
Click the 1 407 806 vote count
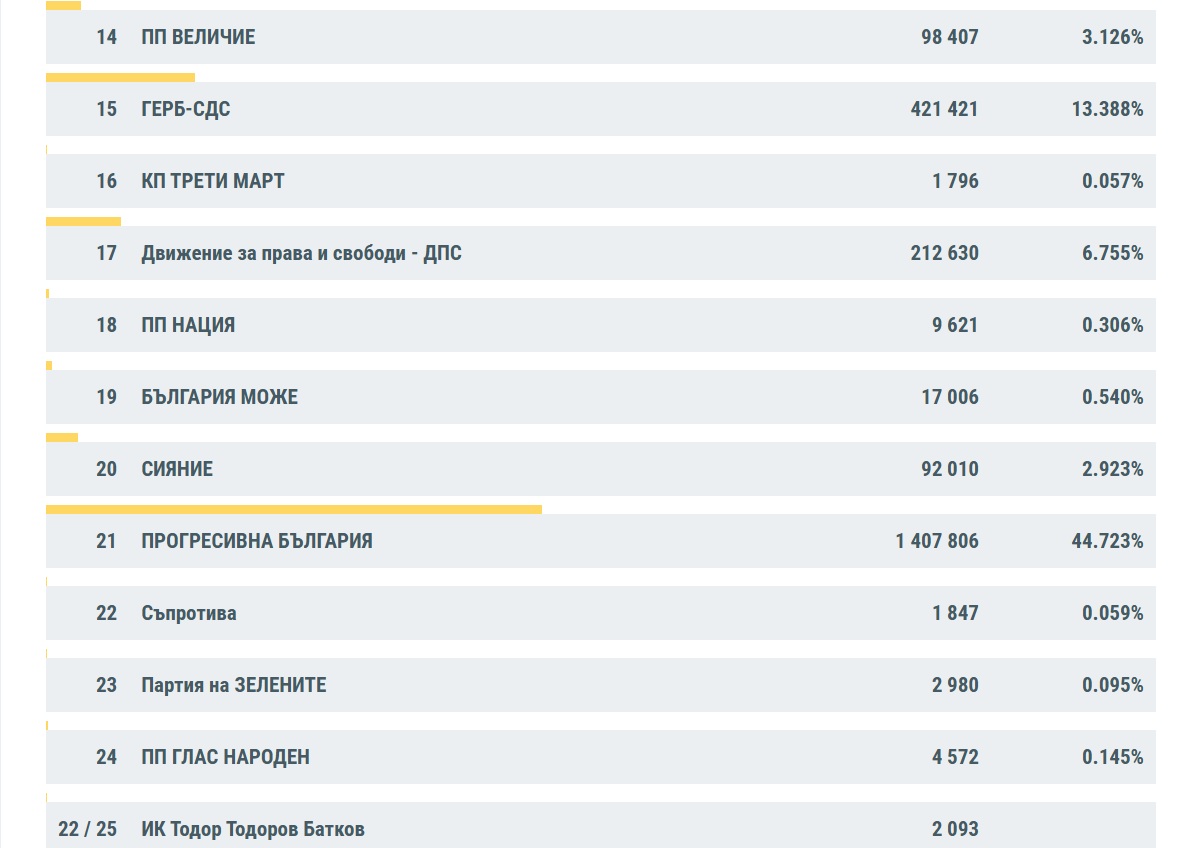coord(937,541)
